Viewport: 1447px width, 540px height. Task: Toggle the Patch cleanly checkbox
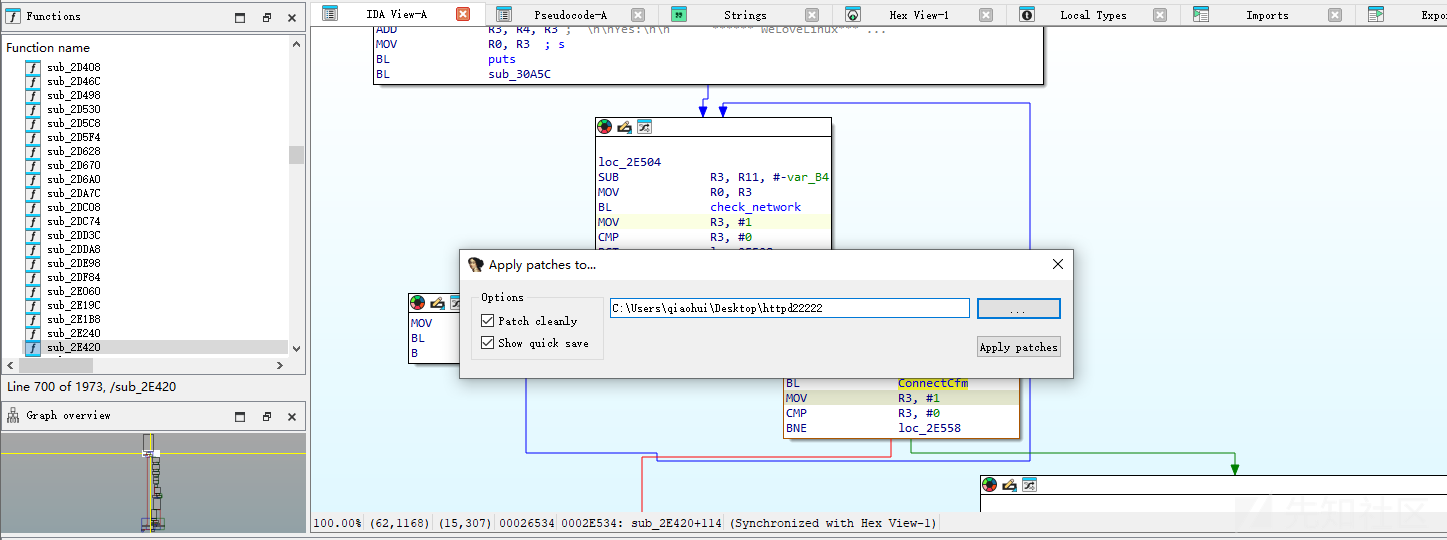488,321
